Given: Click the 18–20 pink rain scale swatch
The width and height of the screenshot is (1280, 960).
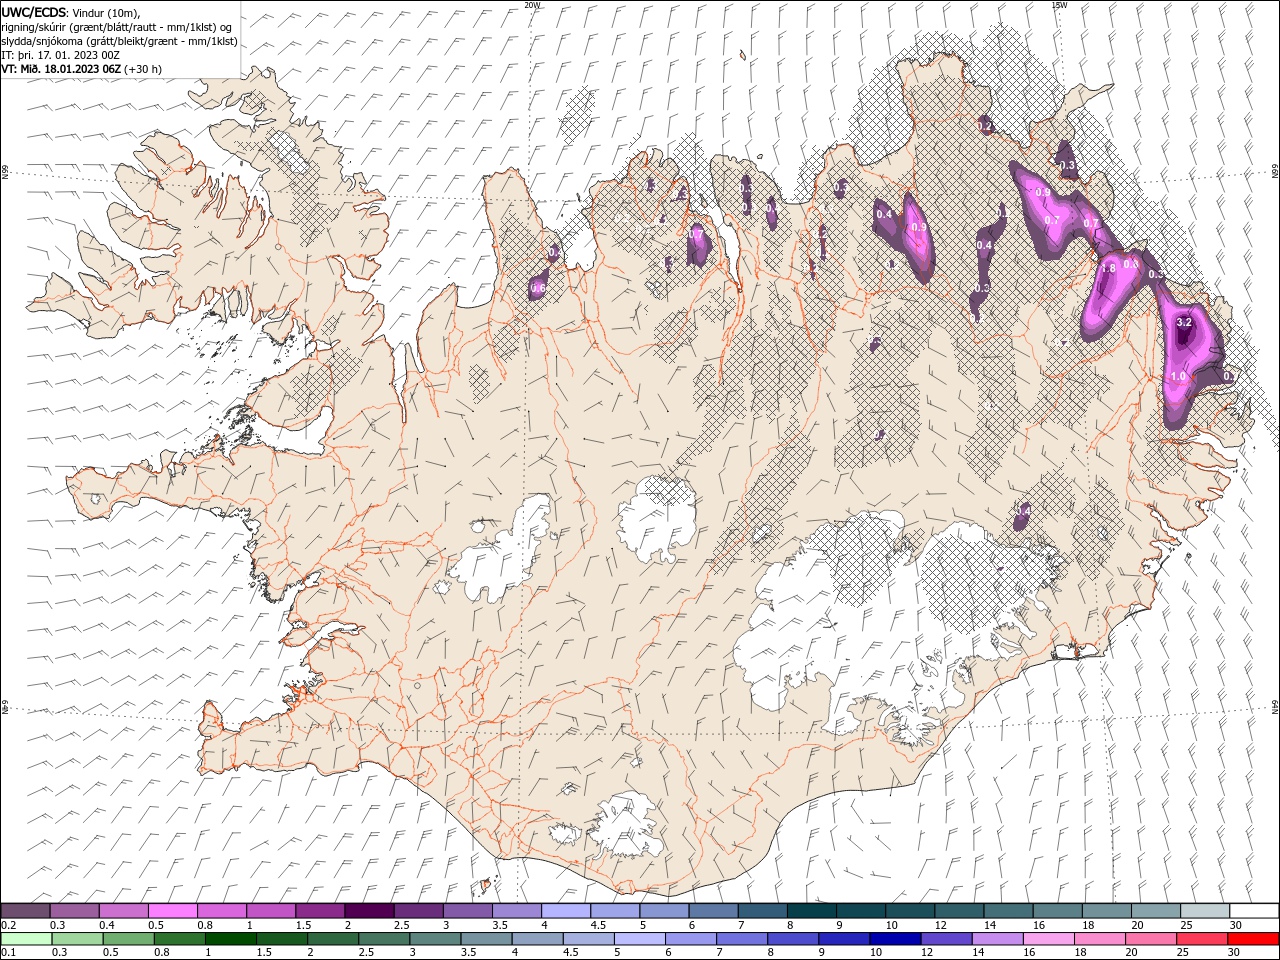Looking at the screenshot, I should (x=1100, y=939).
